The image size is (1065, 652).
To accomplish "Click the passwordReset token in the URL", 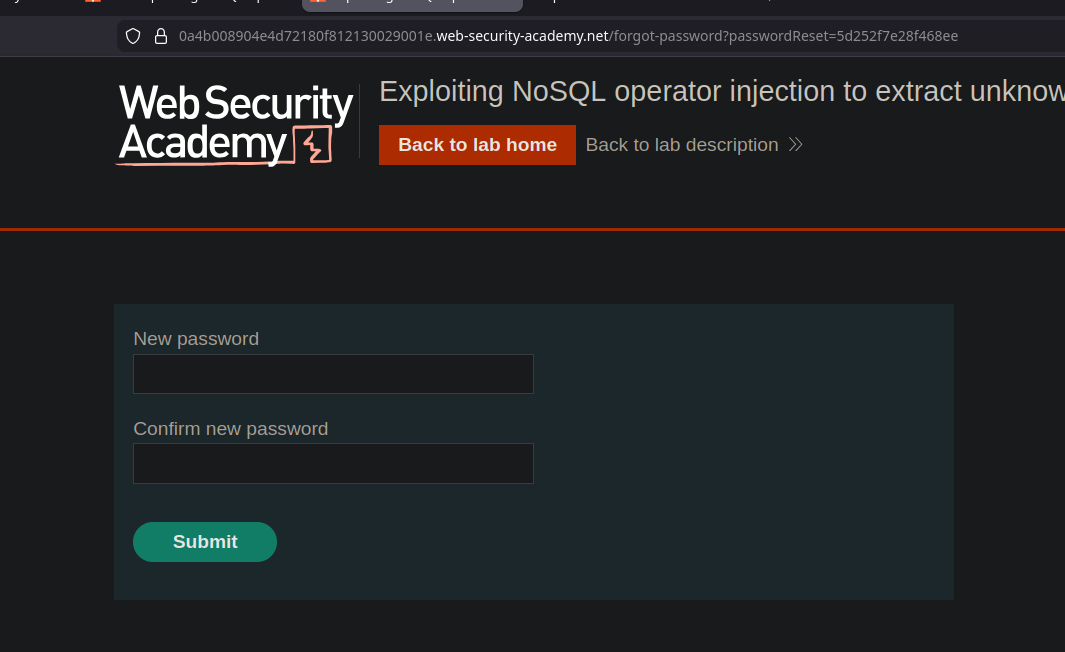I will coord(890,36).
